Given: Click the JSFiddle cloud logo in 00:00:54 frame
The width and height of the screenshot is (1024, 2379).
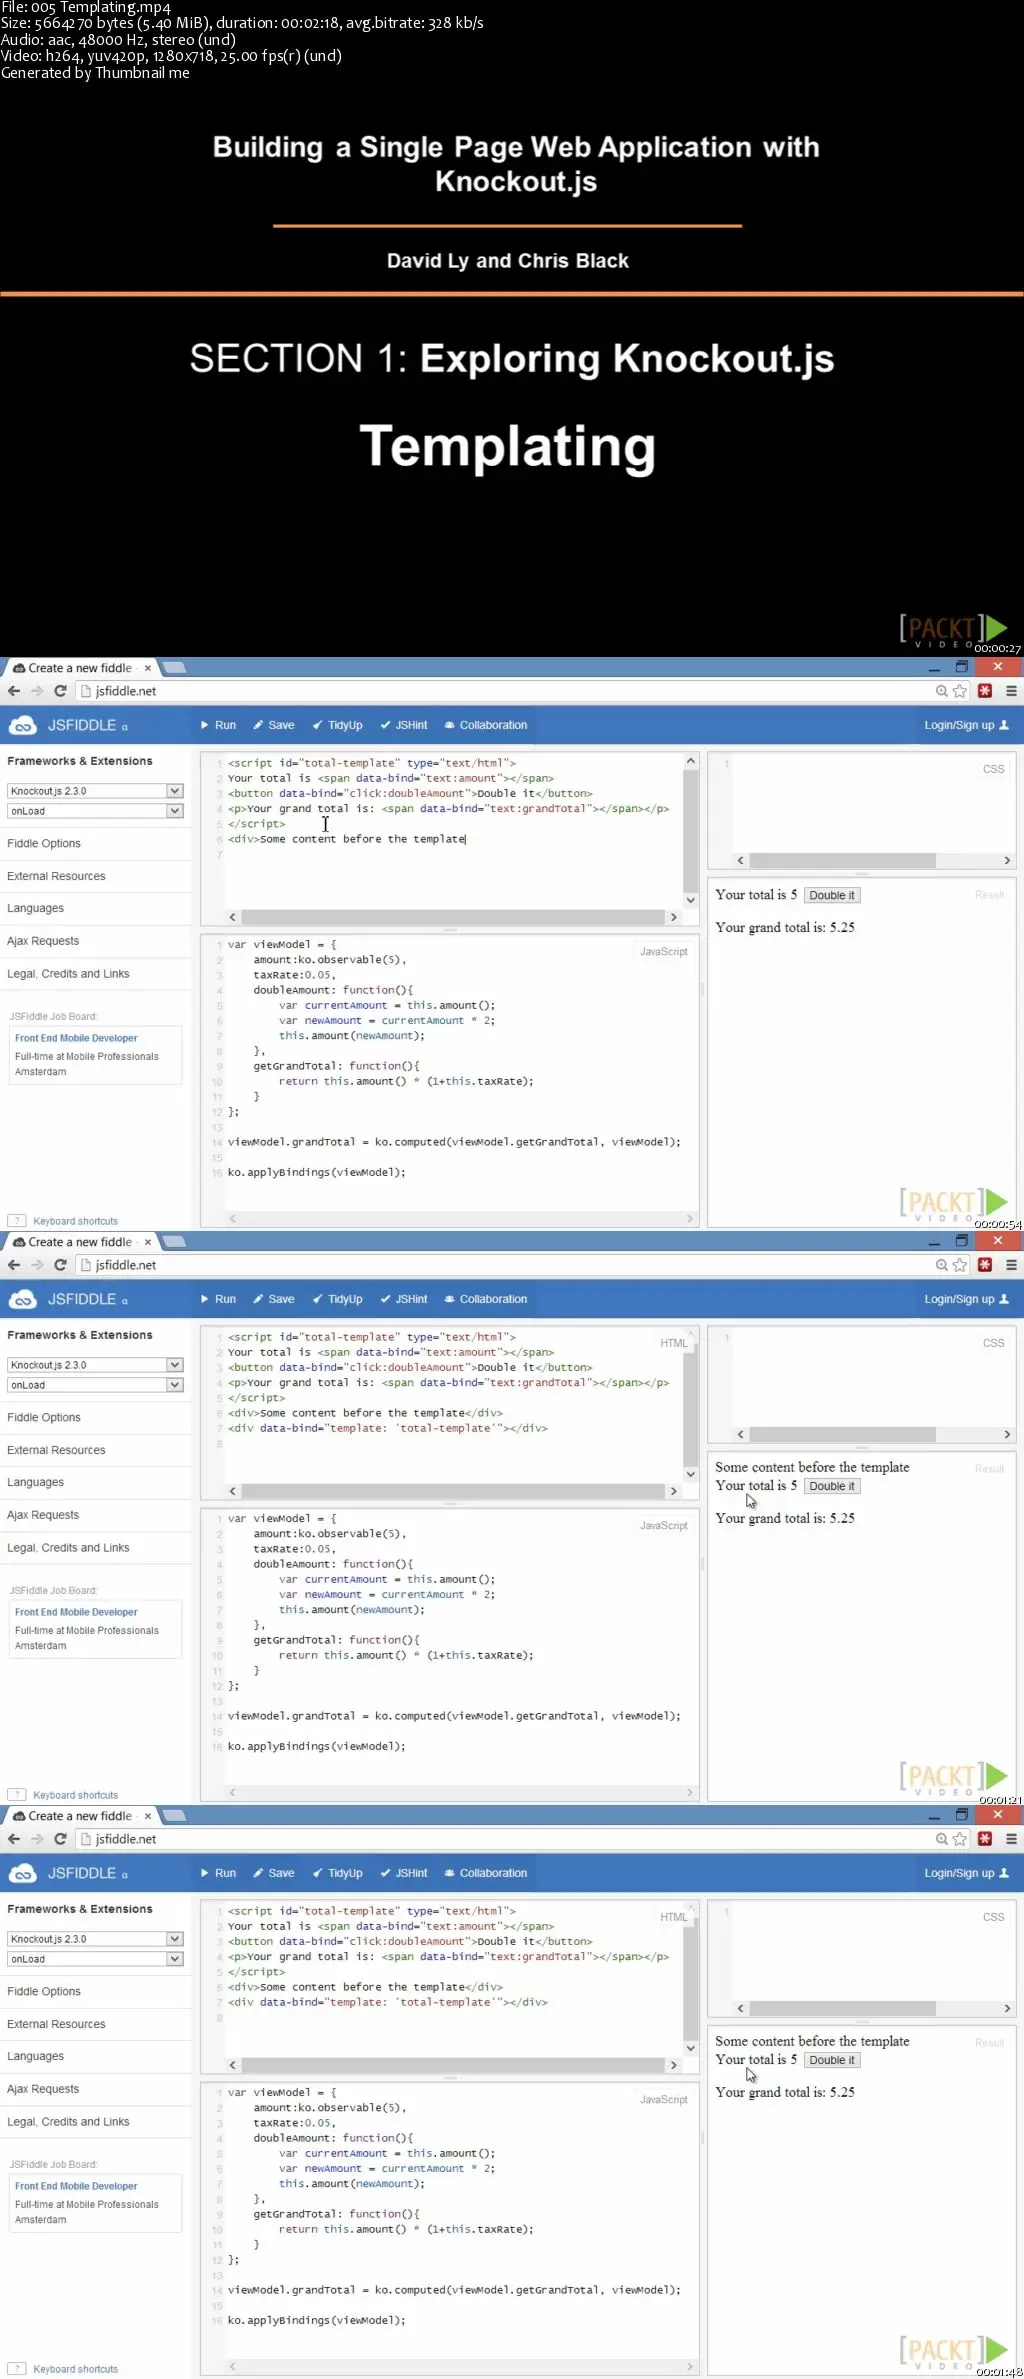Looking at the screenshot, I should (x=23, y=725).
